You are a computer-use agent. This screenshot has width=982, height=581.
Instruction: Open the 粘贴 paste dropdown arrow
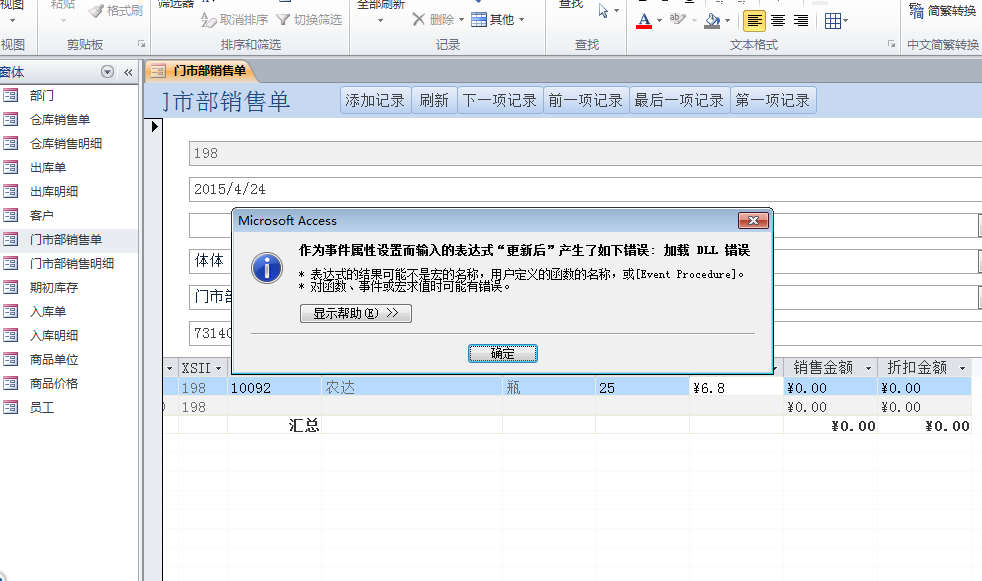click(63, 21)
